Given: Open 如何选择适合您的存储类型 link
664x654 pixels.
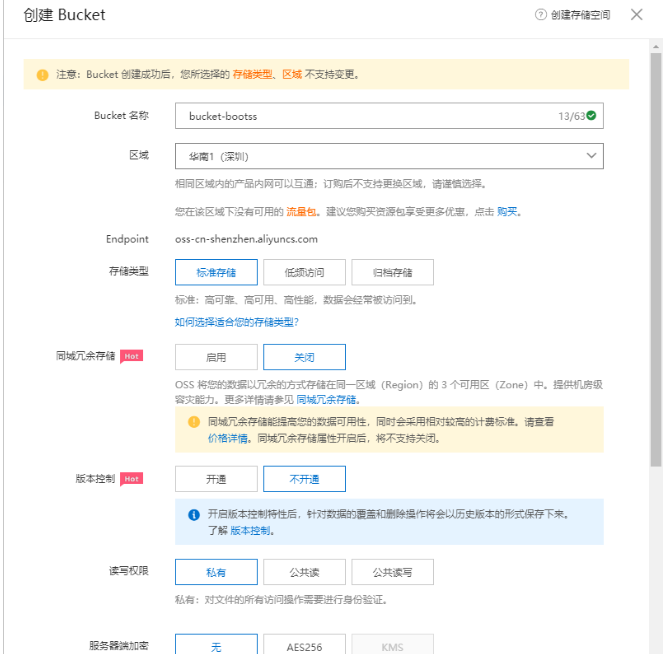Looking at the screenshot, I should coord(237,322).
